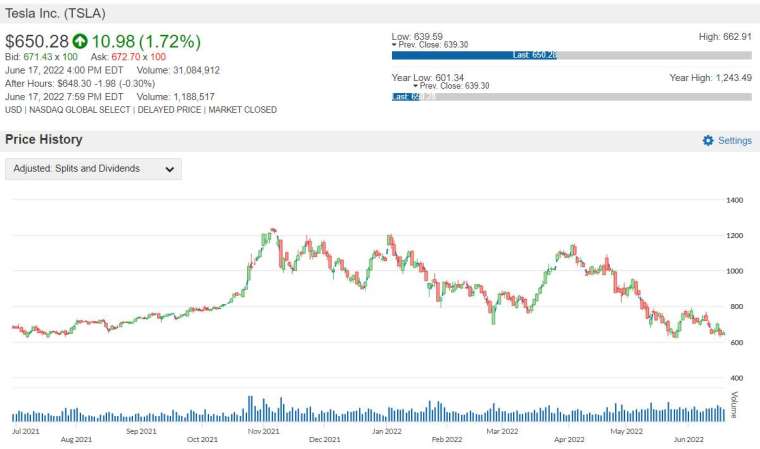The image size is (760, 449).
Task: Click the yearly range progress bar
Action: pos(571,97)
